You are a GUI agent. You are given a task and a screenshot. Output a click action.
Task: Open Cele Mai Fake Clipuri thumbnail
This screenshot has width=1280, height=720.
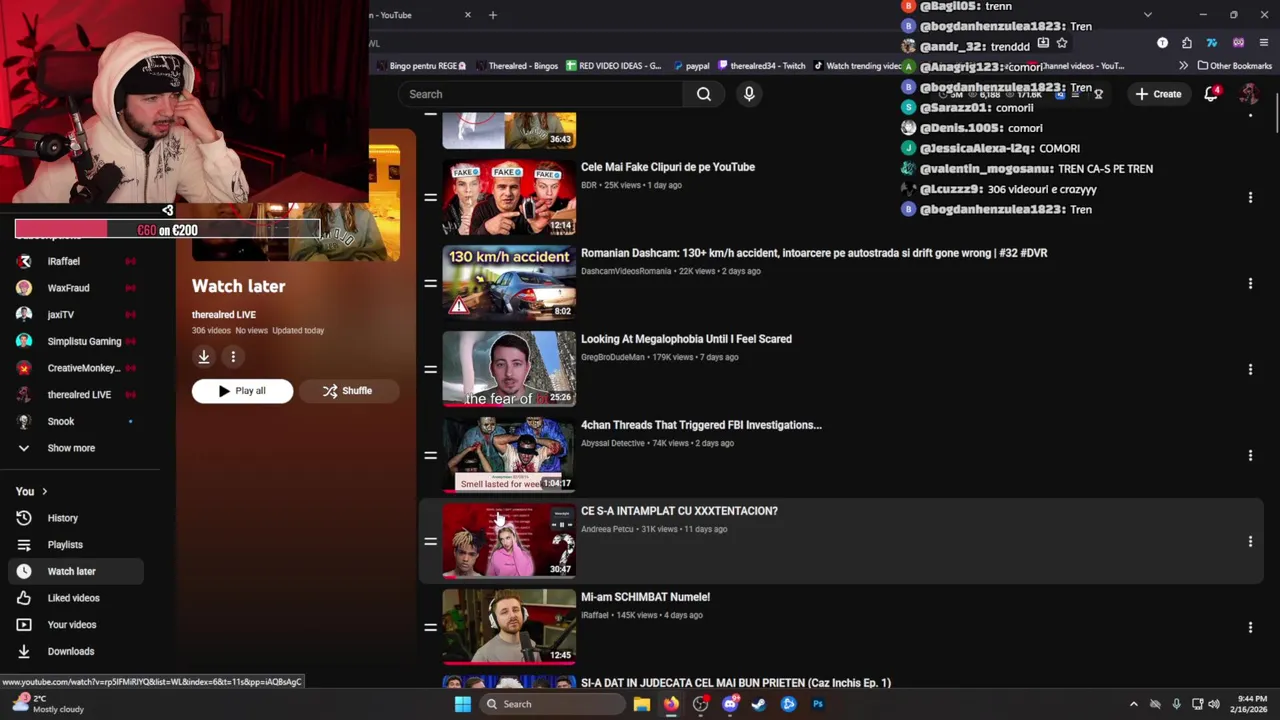(x=509, y=197)
